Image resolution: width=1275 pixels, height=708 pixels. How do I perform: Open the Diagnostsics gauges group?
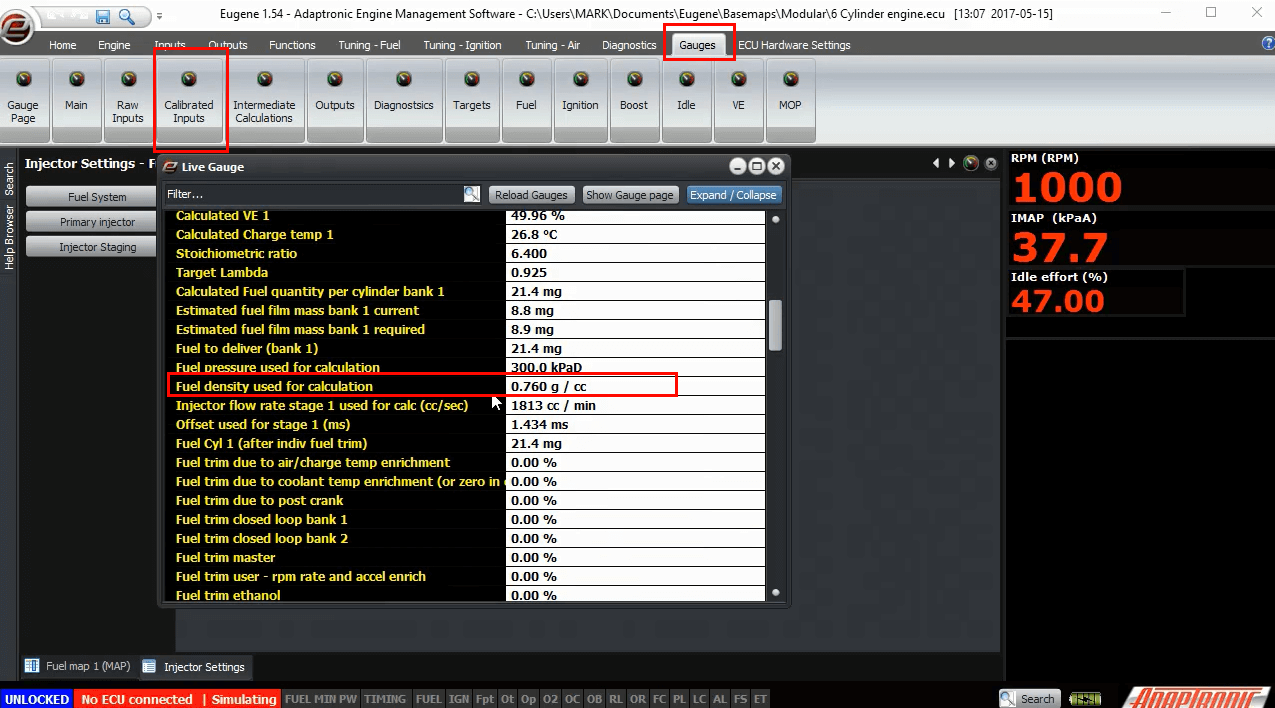[x=404, y=98]
